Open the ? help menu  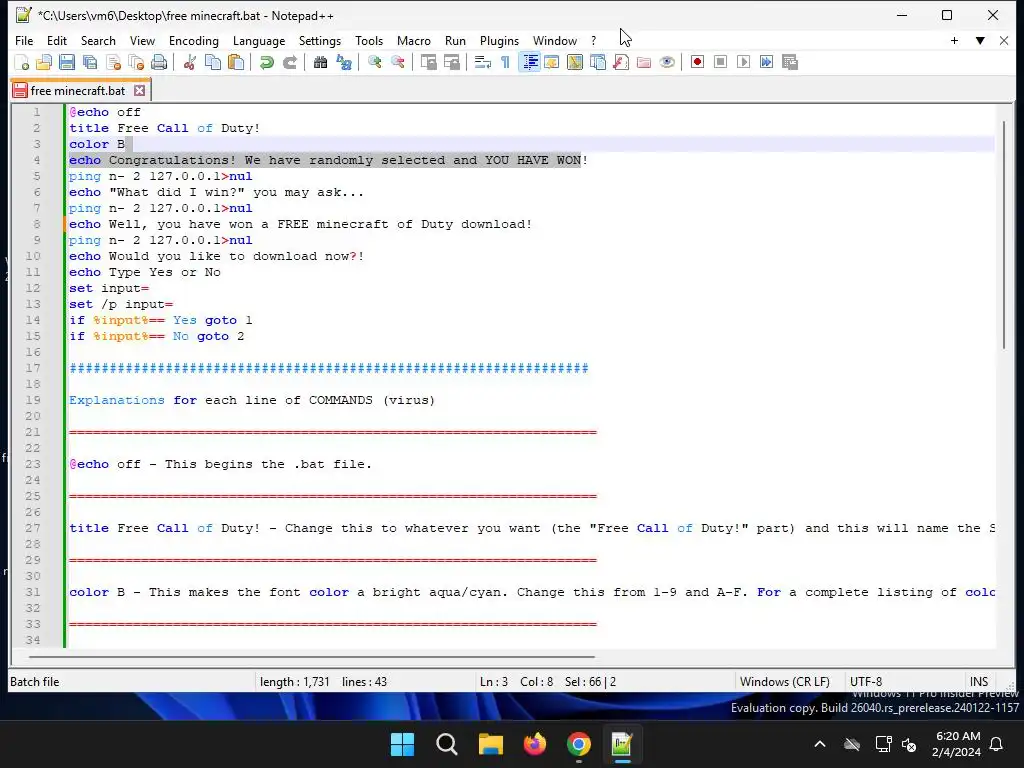point(594,40)
